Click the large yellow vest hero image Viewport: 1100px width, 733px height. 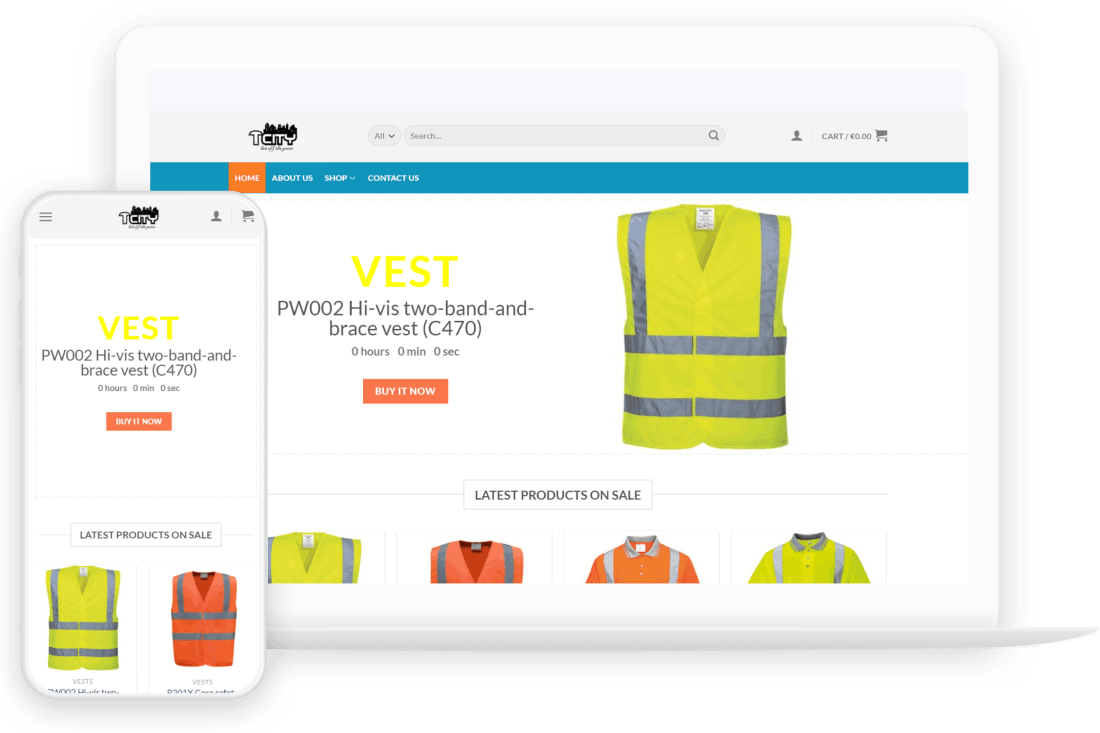pos(704,327)
